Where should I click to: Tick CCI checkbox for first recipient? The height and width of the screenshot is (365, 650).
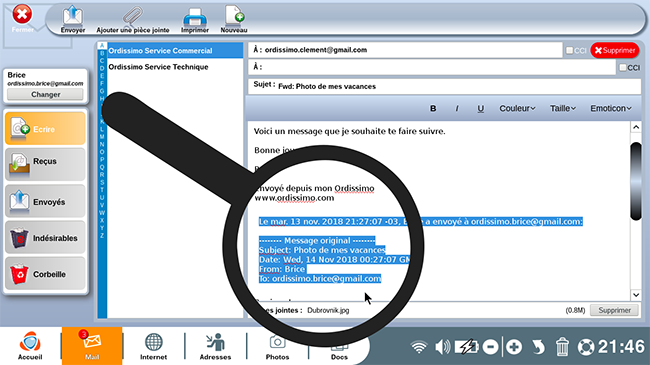point(570,51)
